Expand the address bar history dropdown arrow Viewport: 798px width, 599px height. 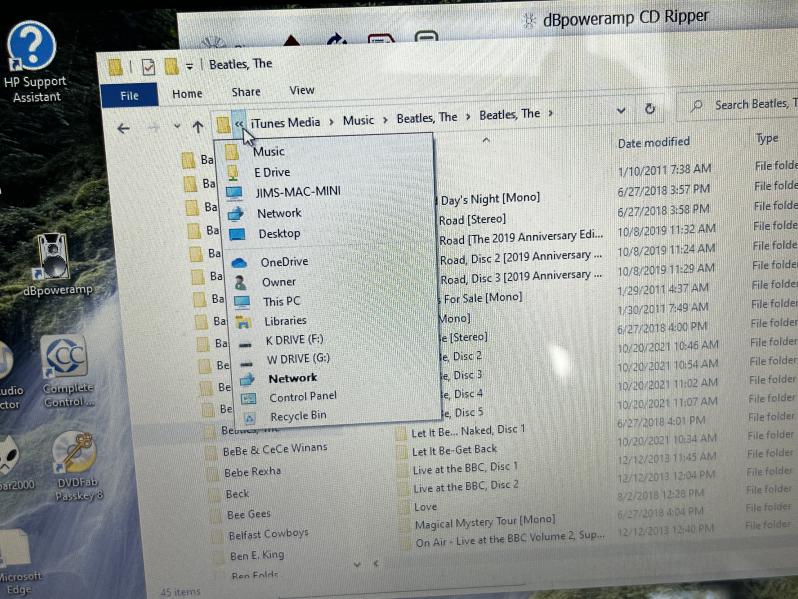pos(621,110)
